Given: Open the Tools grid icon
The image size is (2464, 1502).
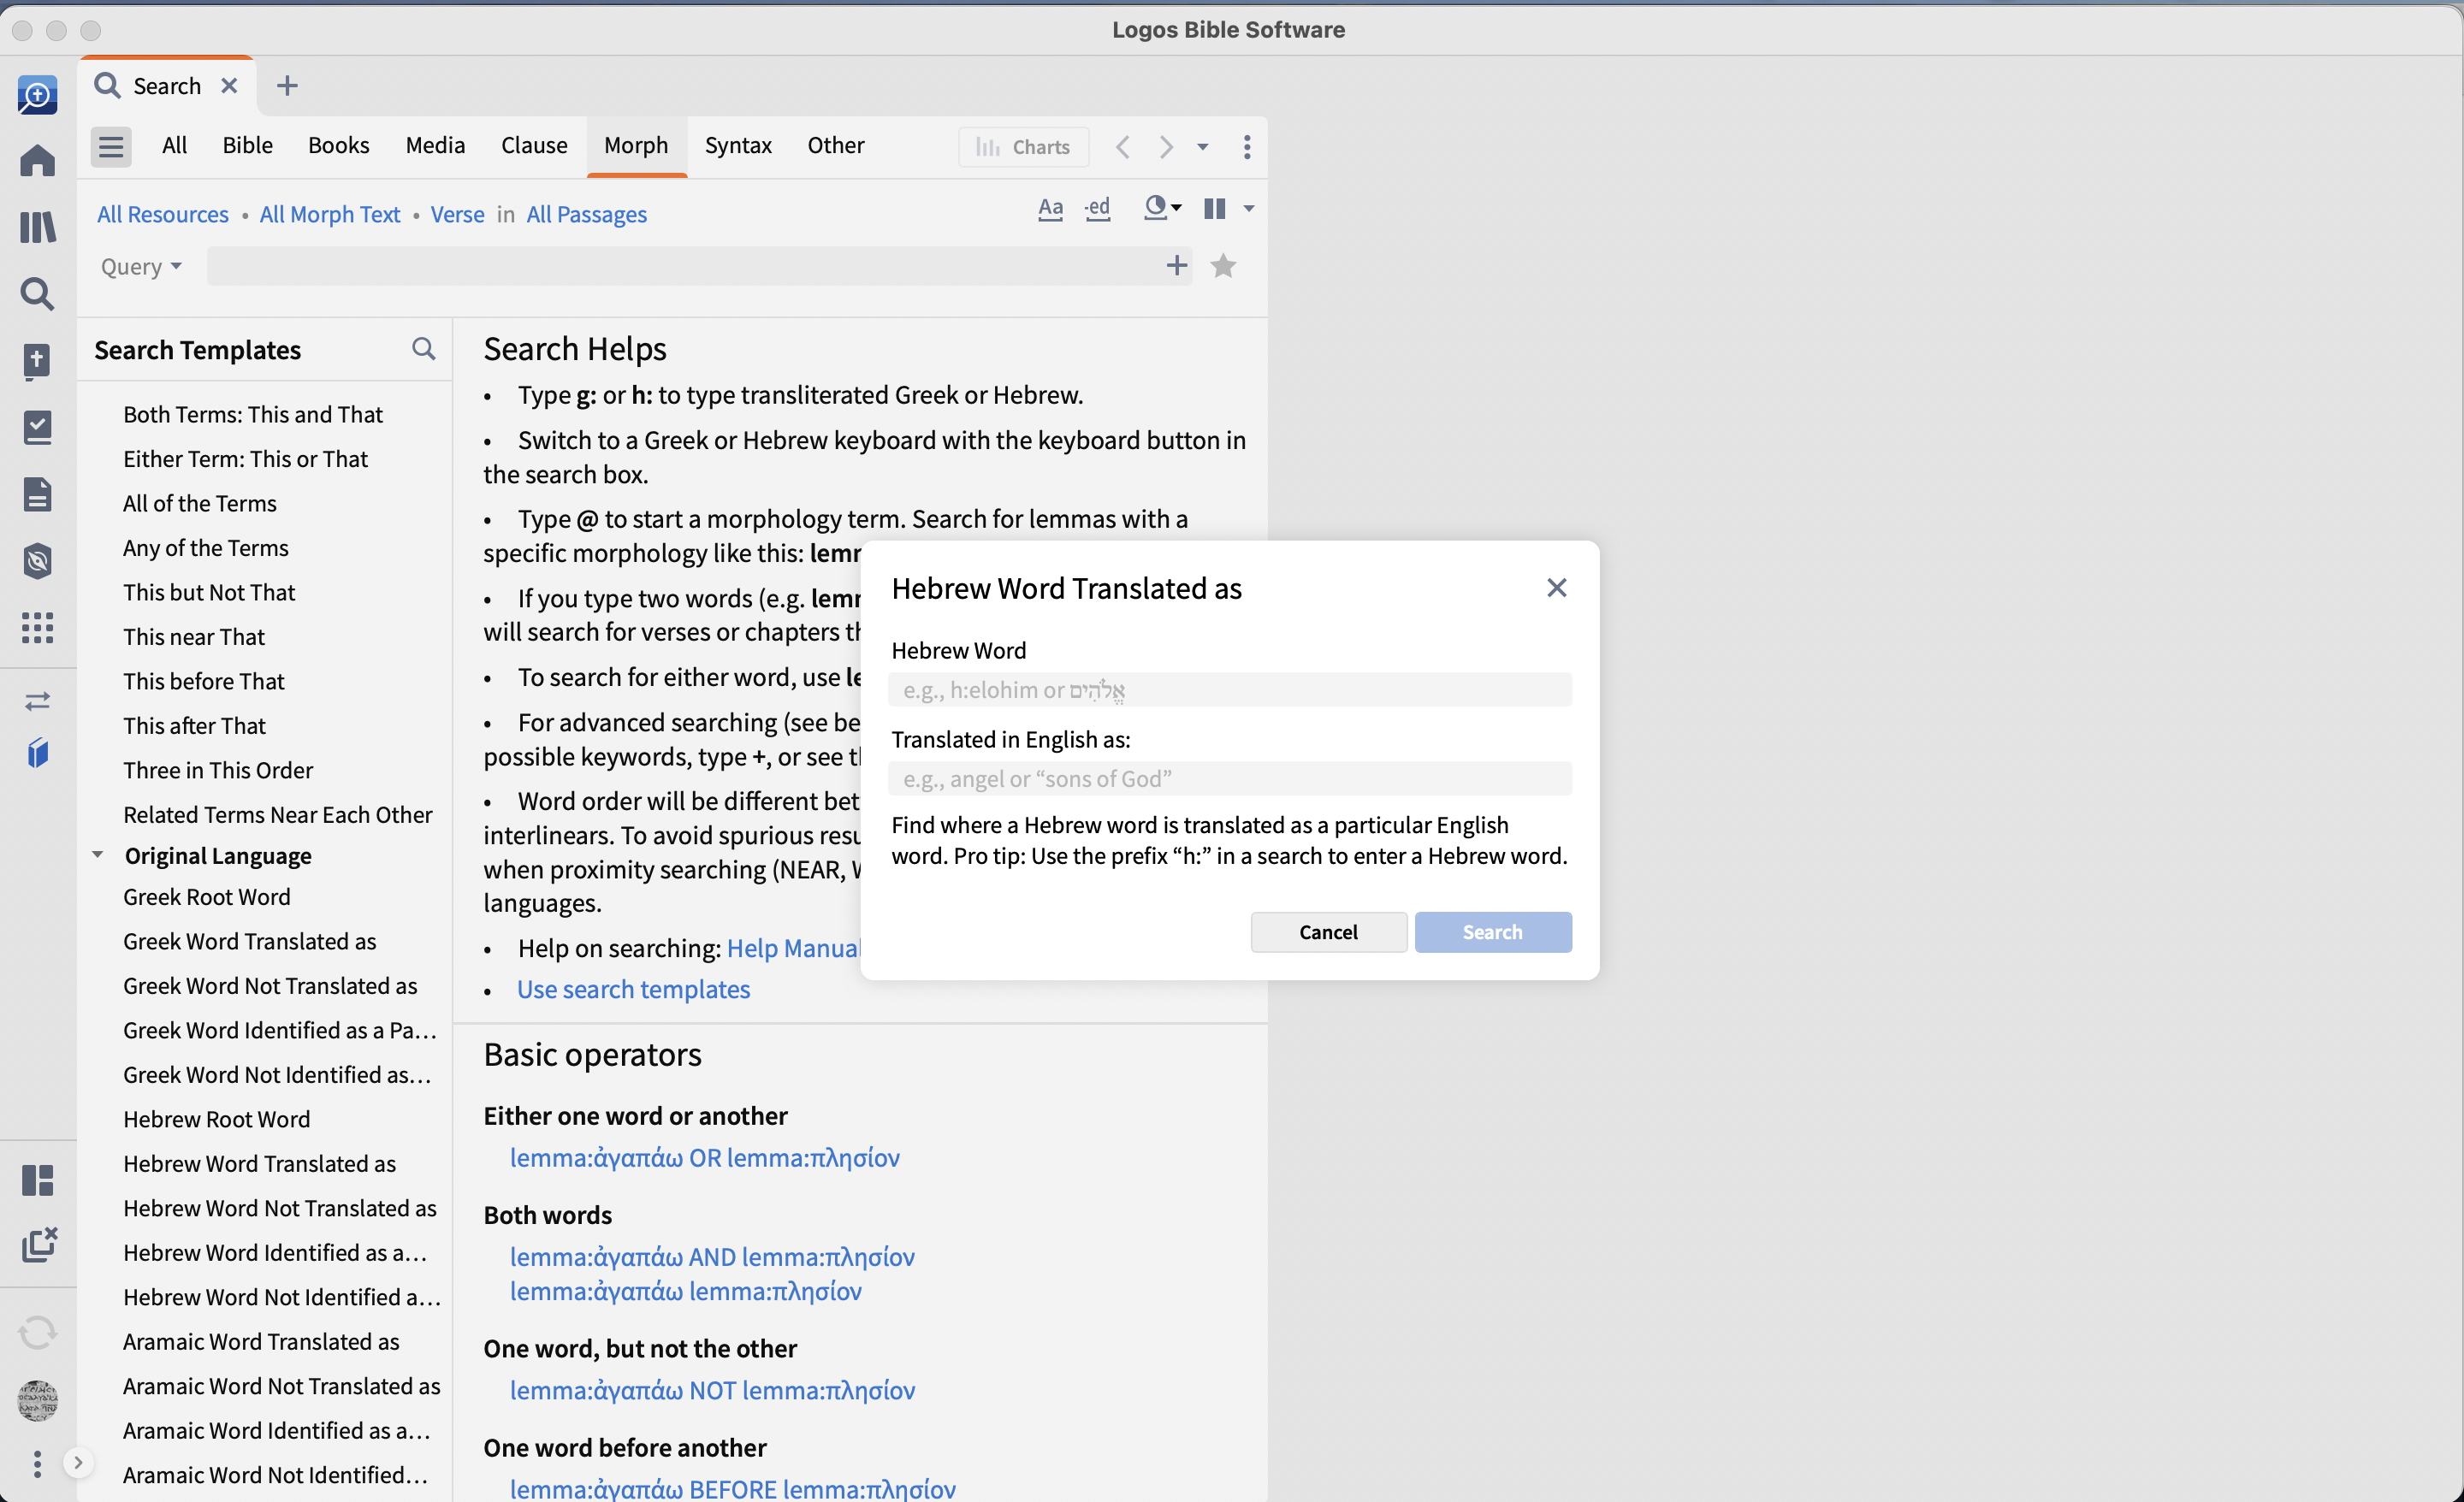Looking at the screenshot, I should (x=38, y=628).
